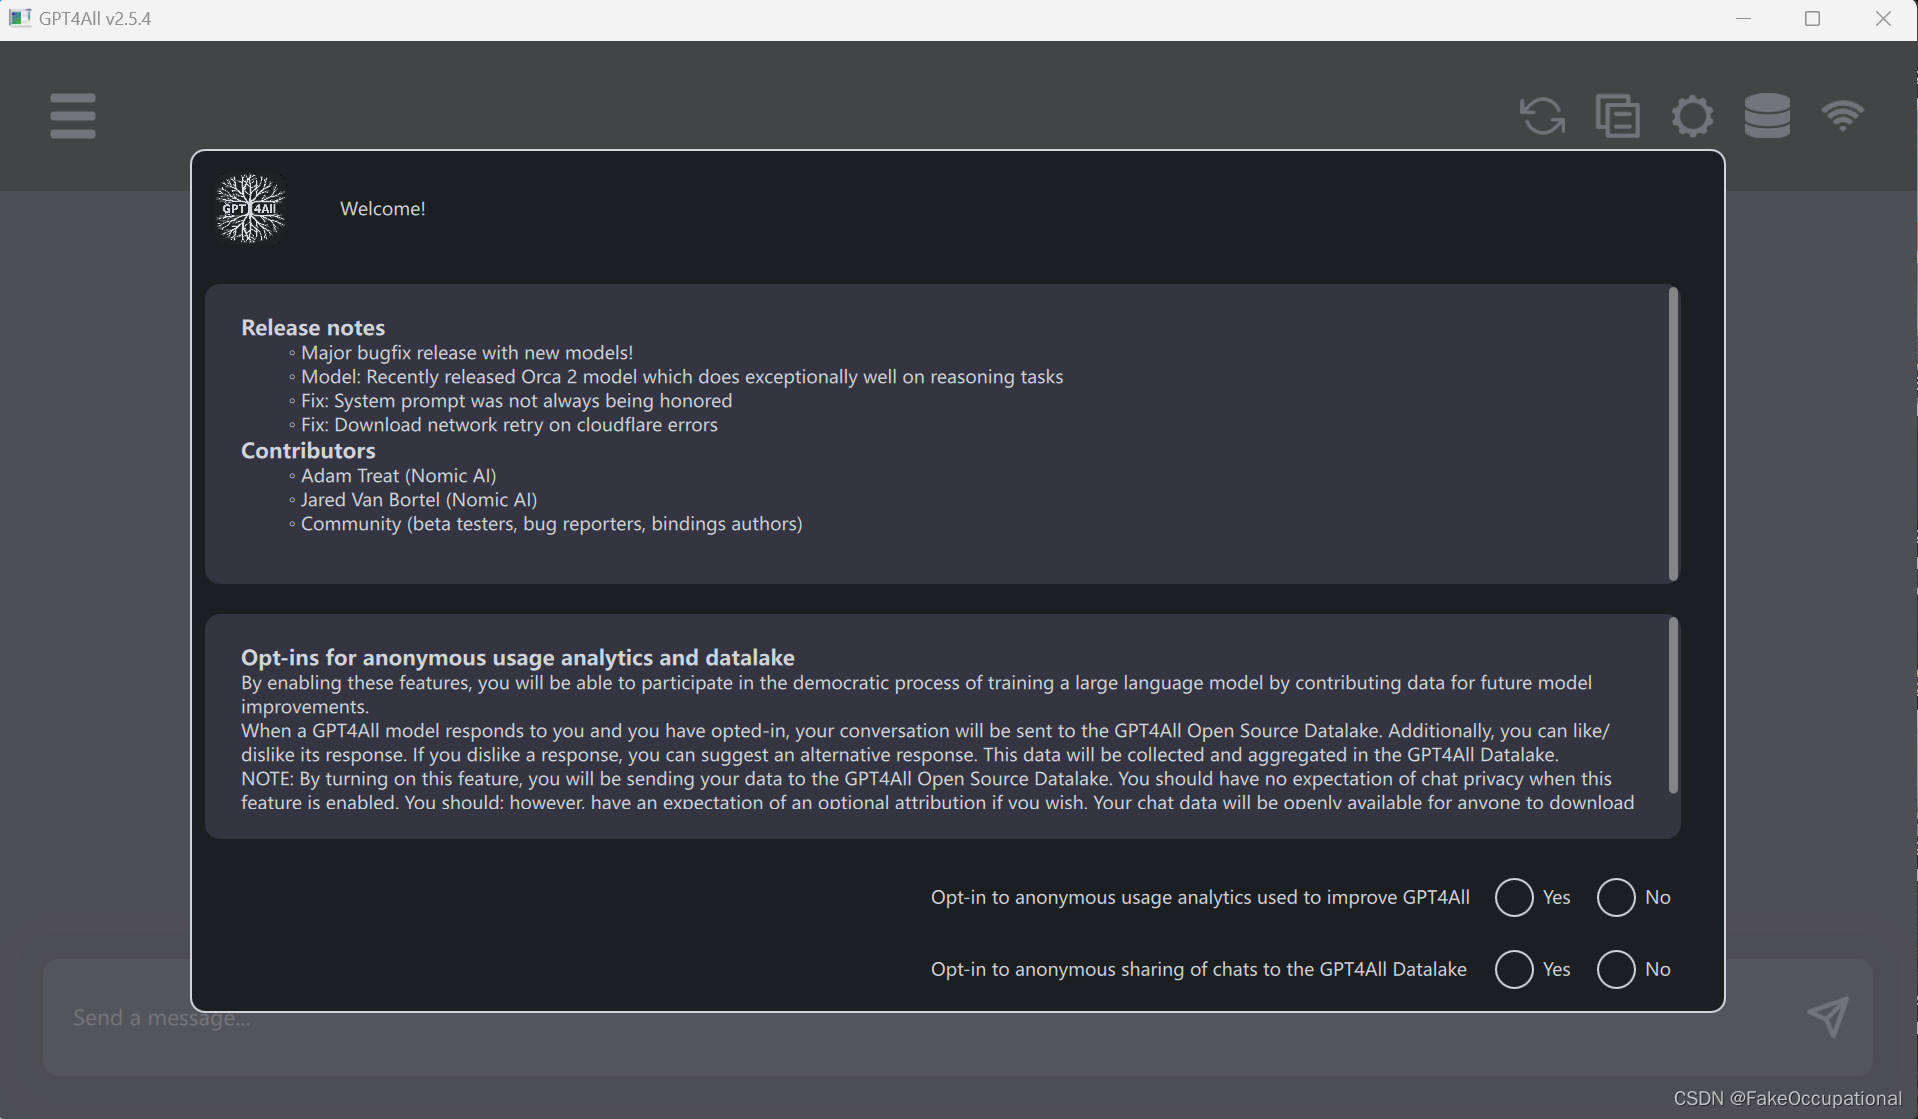The image size is (1918, 1119).
Task: Click the release notes panel scrollbar
Action: [x=1673, y=433]
